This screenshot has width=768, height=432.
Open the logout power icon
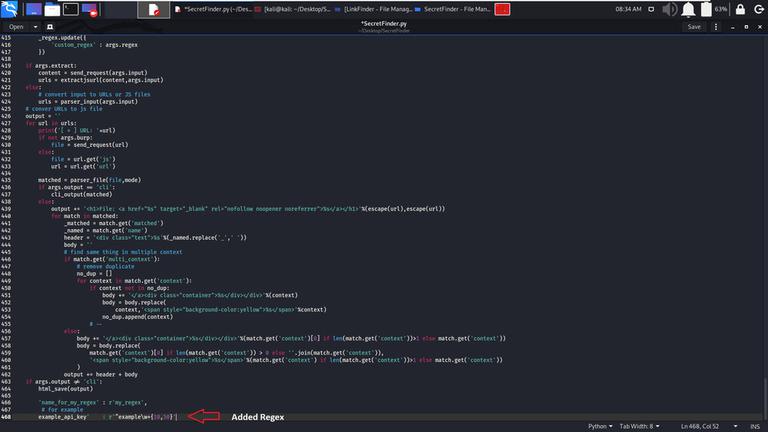[759, 9]
